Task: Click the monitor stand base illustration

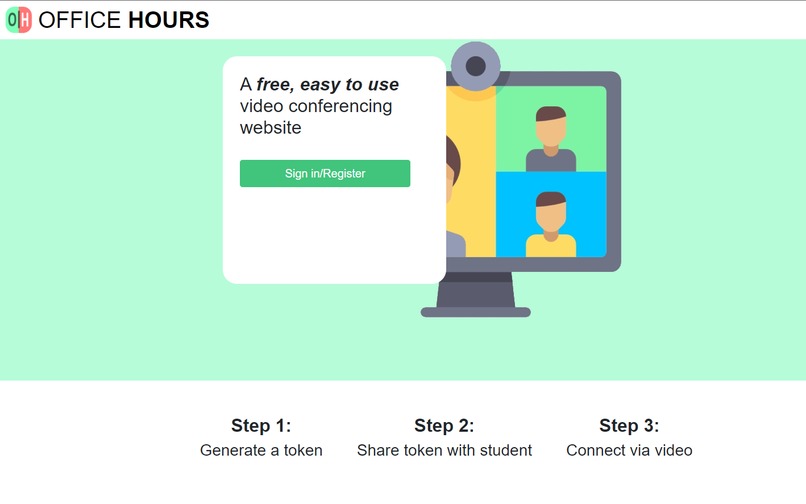Action: coord(475,312)
